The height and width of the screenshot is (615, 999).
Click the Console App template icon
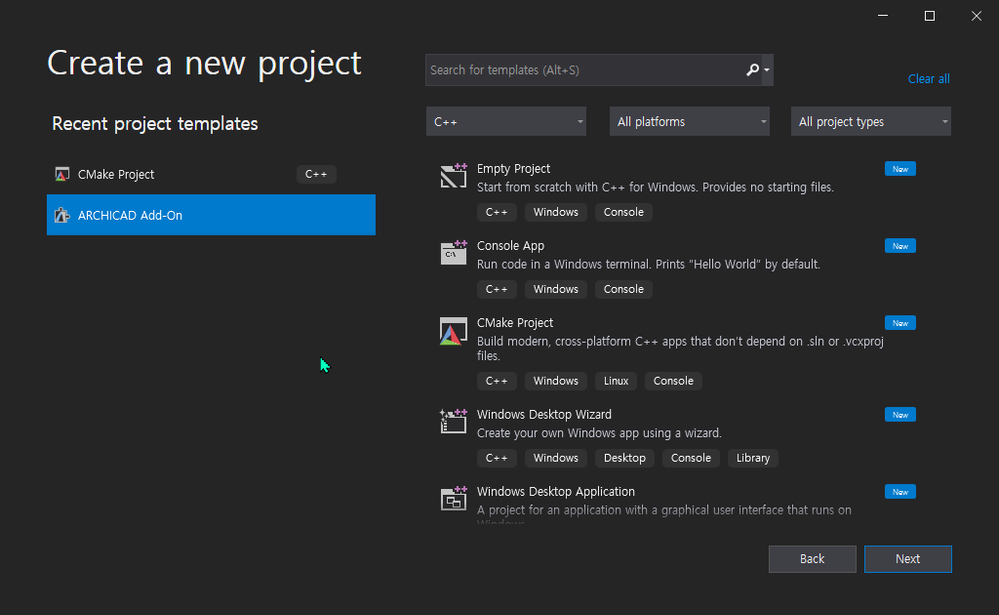(x=454, y=252)
